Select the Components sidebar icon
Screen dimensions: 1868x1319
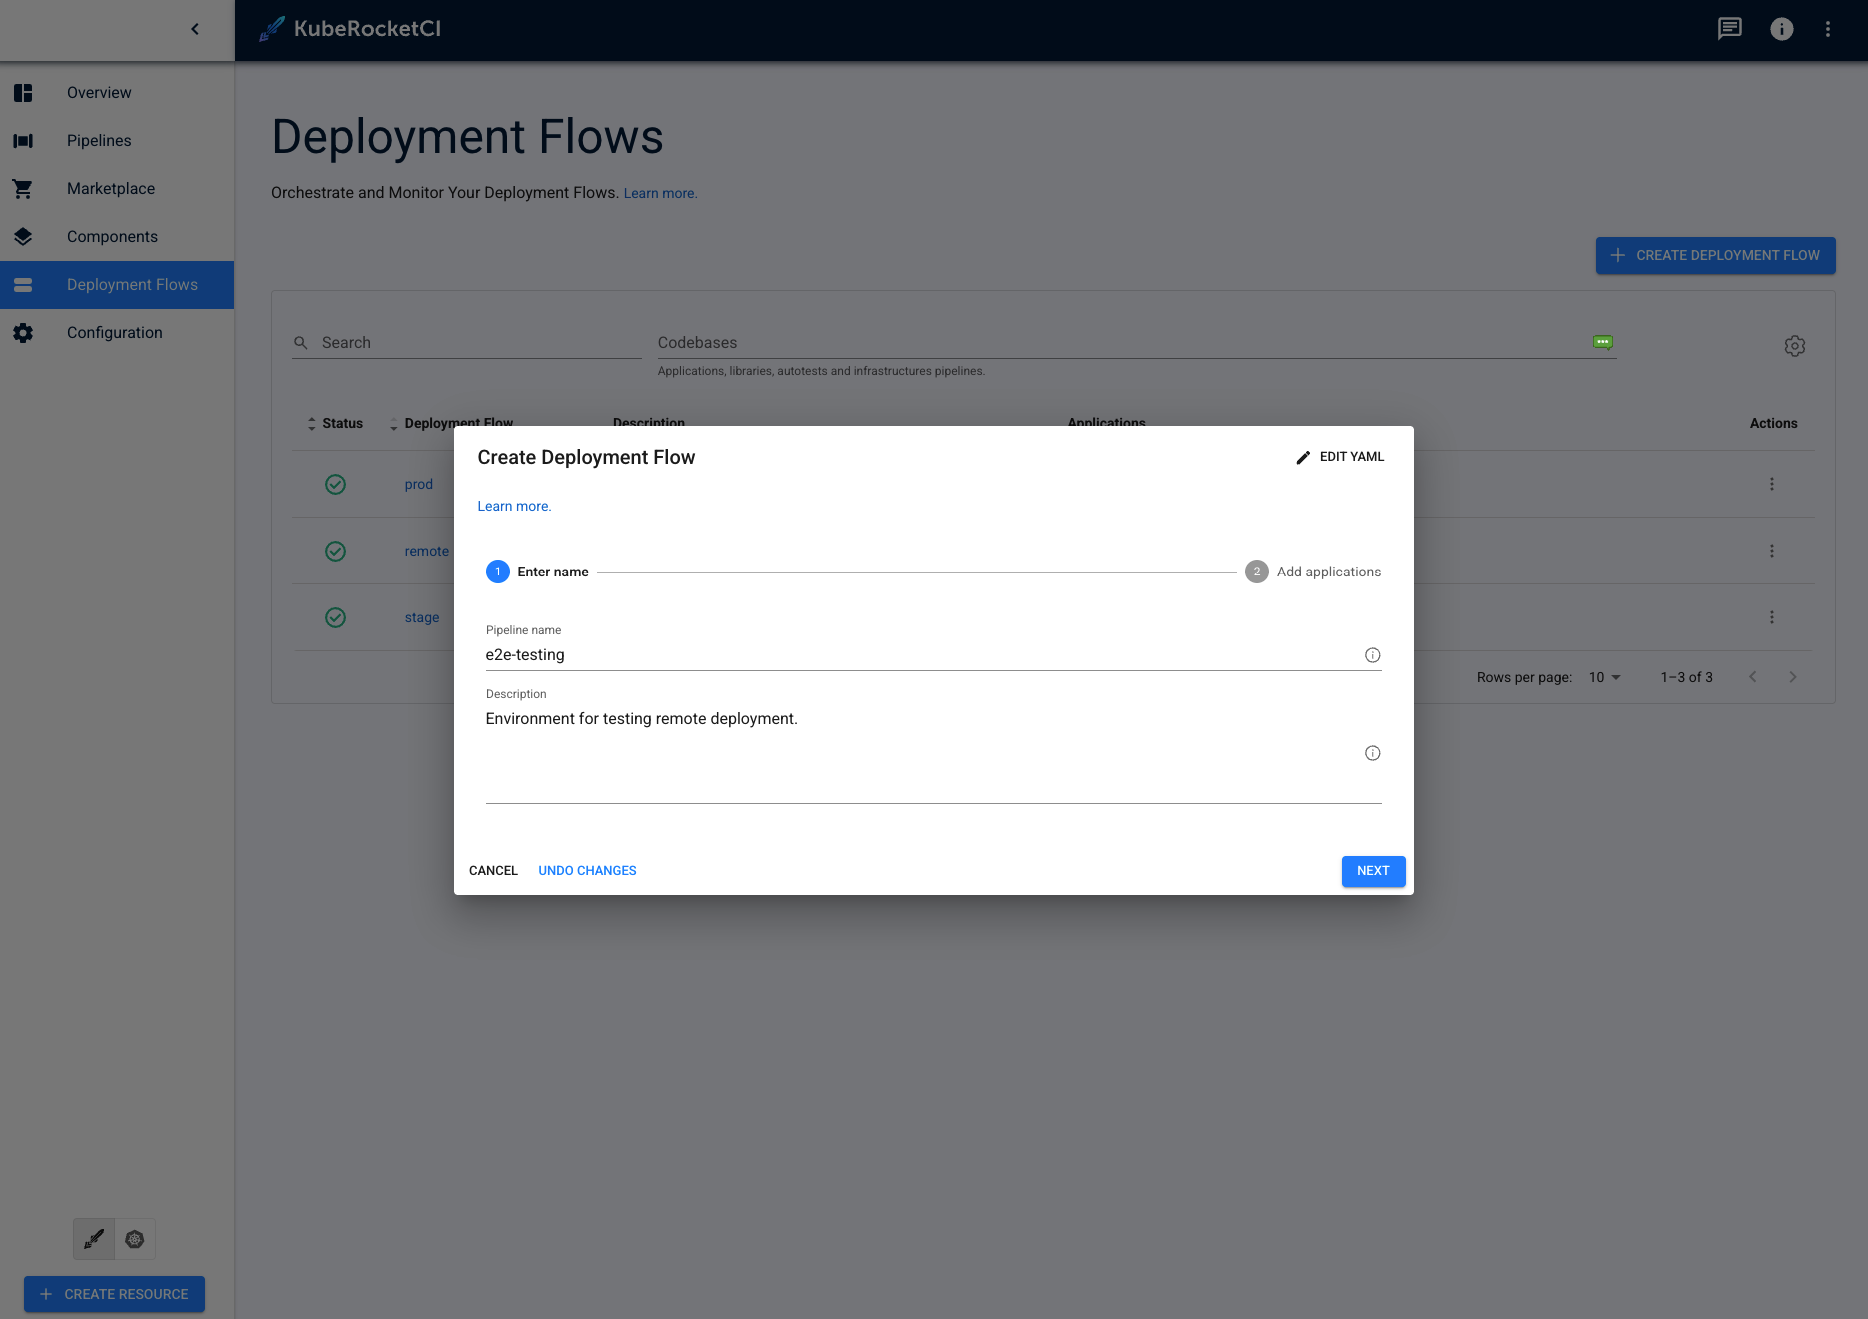[x=23, y=236]
